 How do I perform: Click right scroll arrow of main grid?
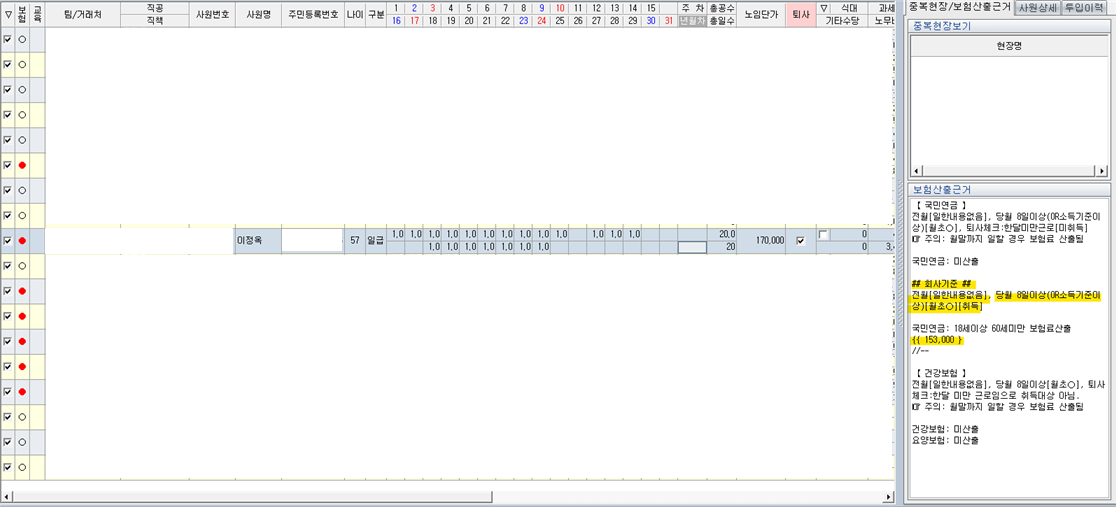click(889, 497)
